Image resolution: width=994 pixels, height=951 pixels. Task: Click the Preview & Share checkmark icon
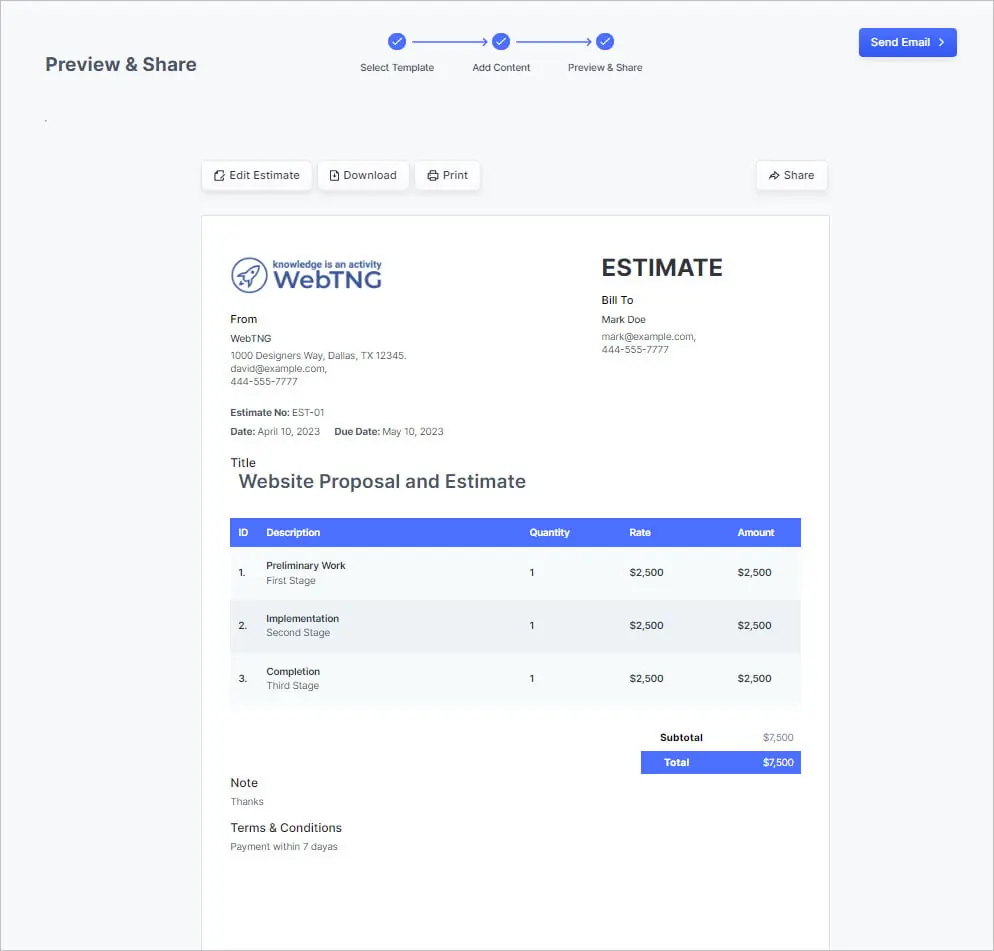click(x=604, y=41)
